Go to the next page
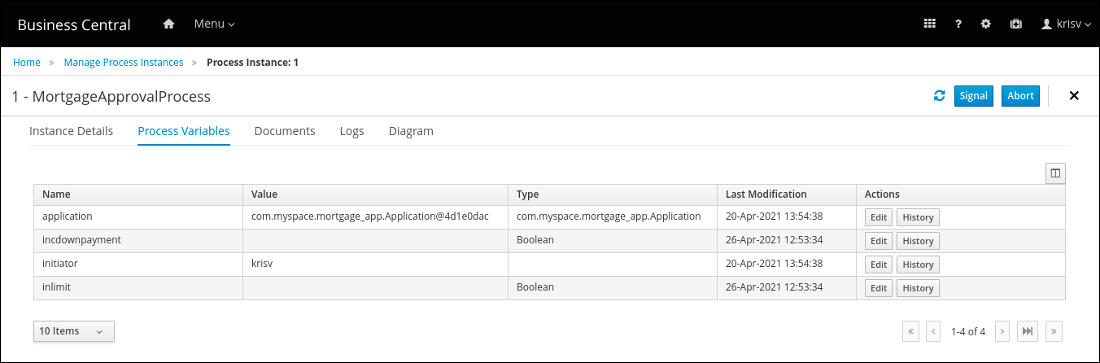This screenshot has width=1100, height=363. 1002,331
